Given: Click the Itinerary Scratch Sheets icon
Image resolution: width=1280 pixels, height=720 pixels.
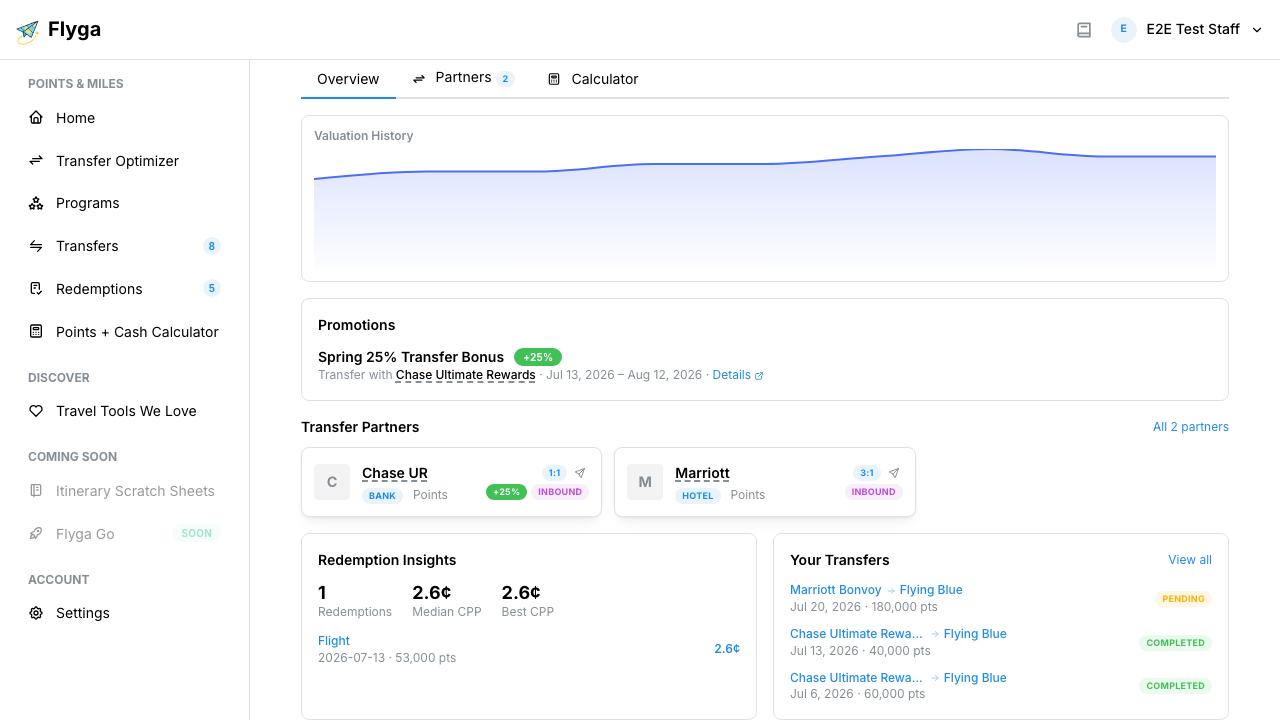Looking at the screenshot, I should (x=36, y=491).
